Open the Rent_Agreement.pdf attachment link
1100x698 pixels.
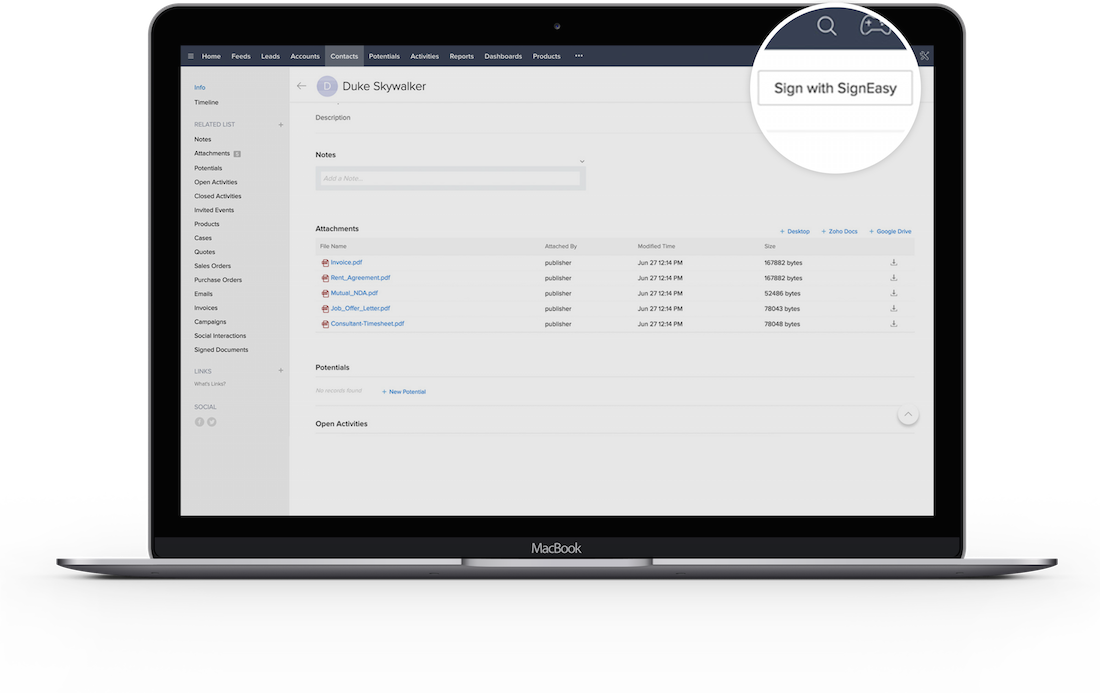(361, 278)
